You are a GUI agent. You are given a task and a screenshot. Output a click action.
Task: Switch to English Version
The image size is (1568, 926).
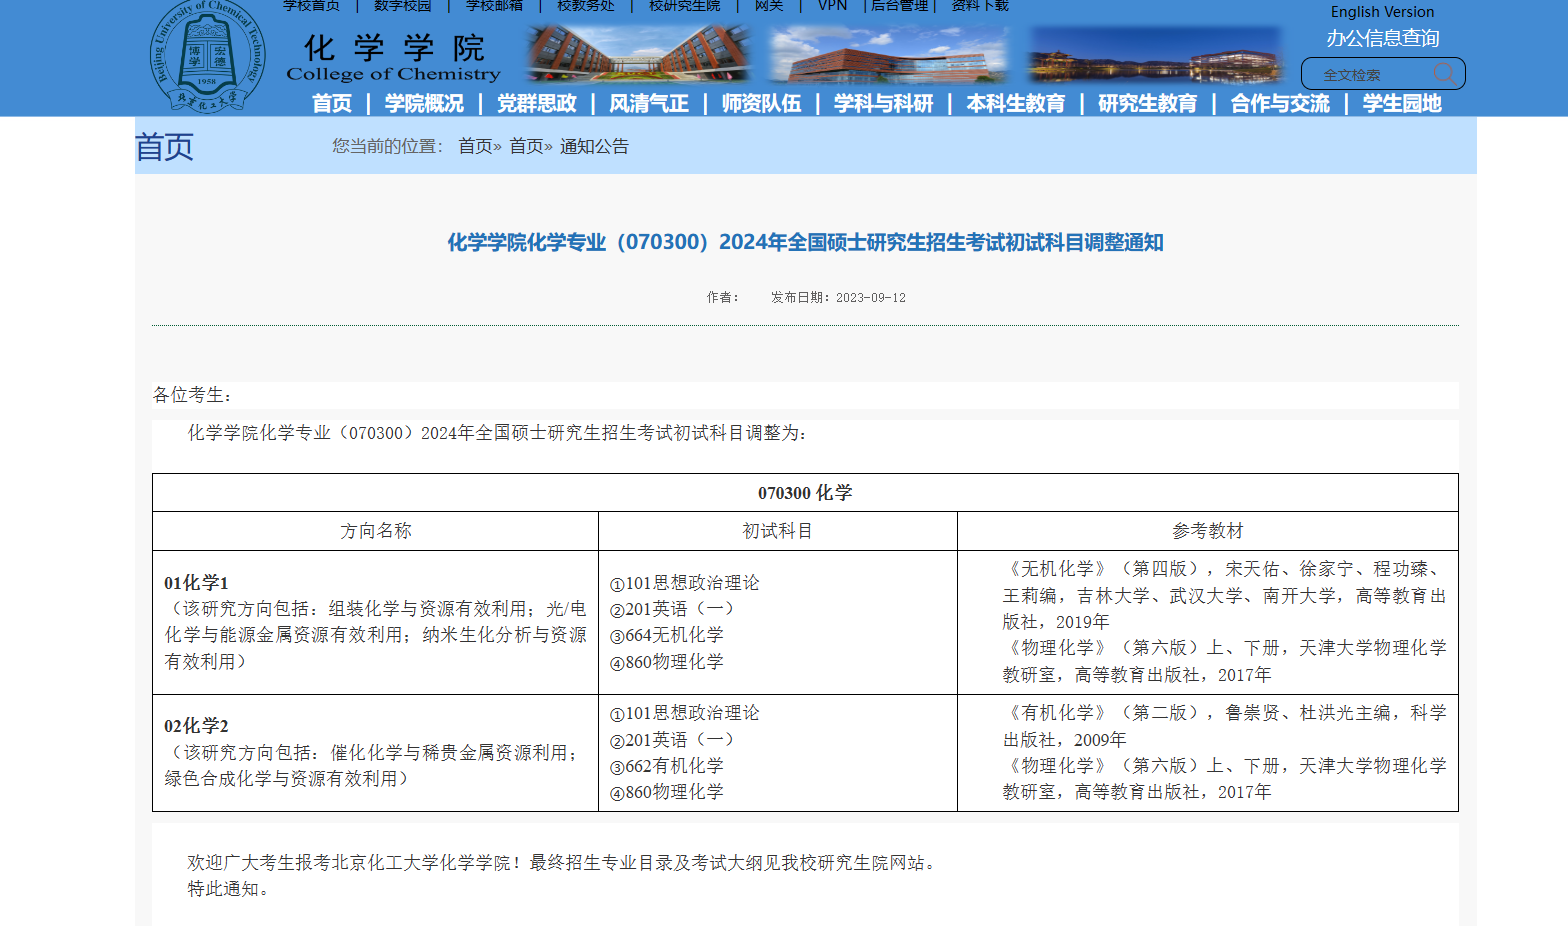[x=1382, y=12]
